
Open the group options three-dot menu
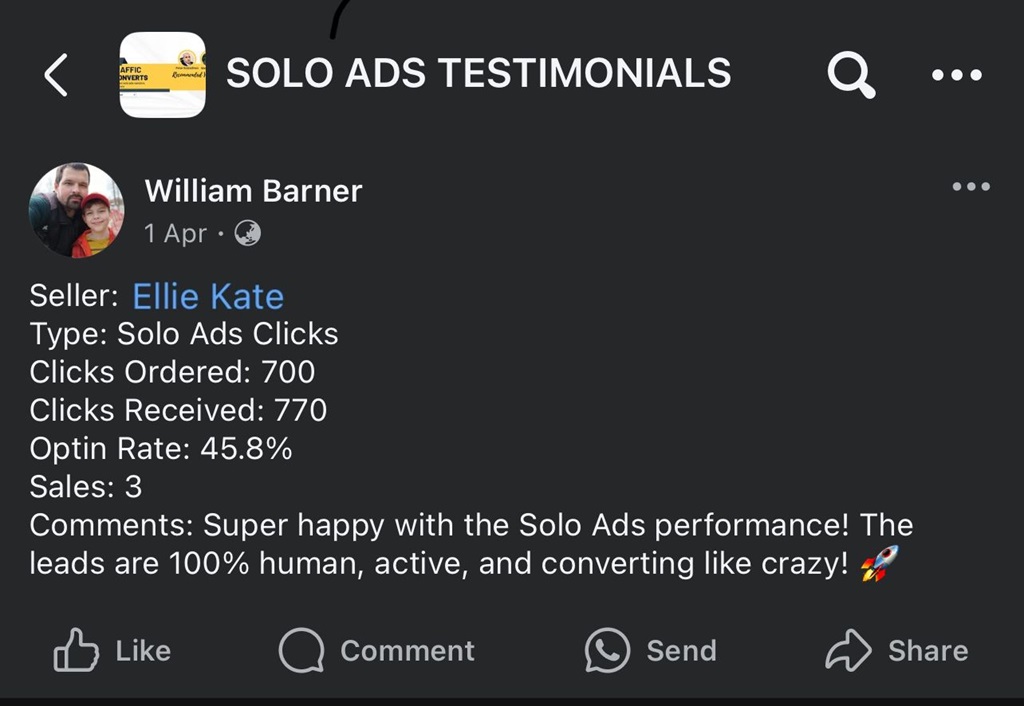(x=956, y=75)
